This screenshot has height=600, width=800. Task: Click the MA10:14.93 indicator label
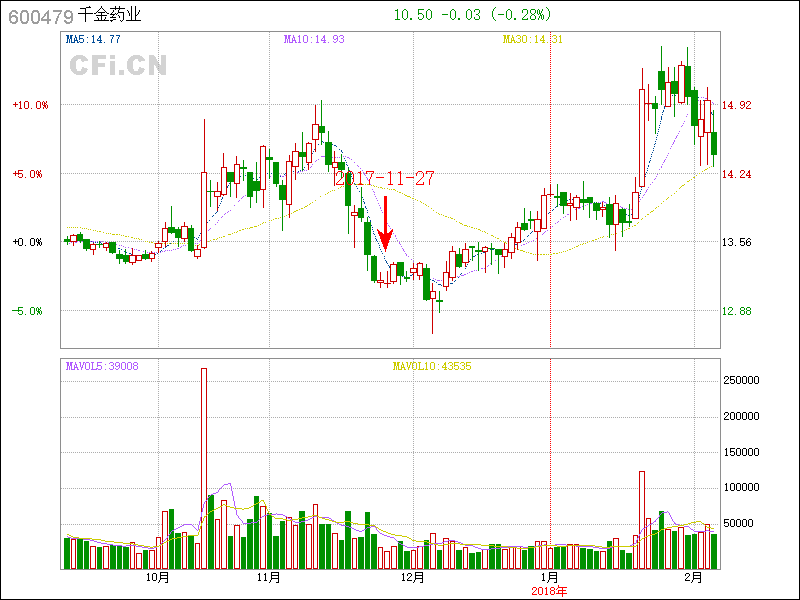point(313,39)
